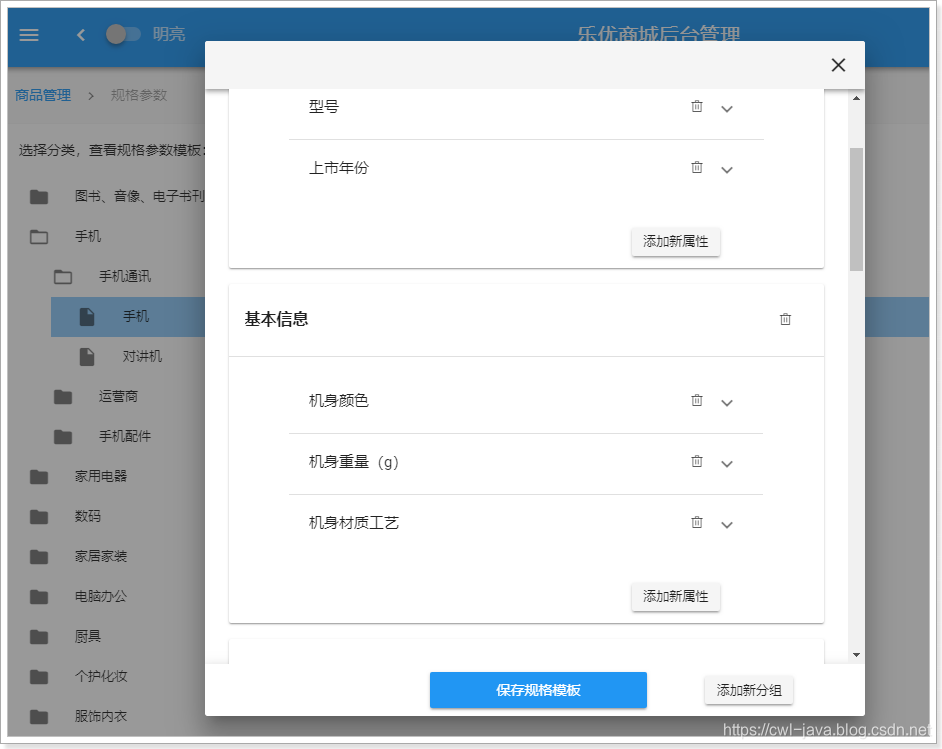The height and width of the screenshot is (749, 942).
Task: Click the folder icon beside 家用电器
Action: (38, 476)
